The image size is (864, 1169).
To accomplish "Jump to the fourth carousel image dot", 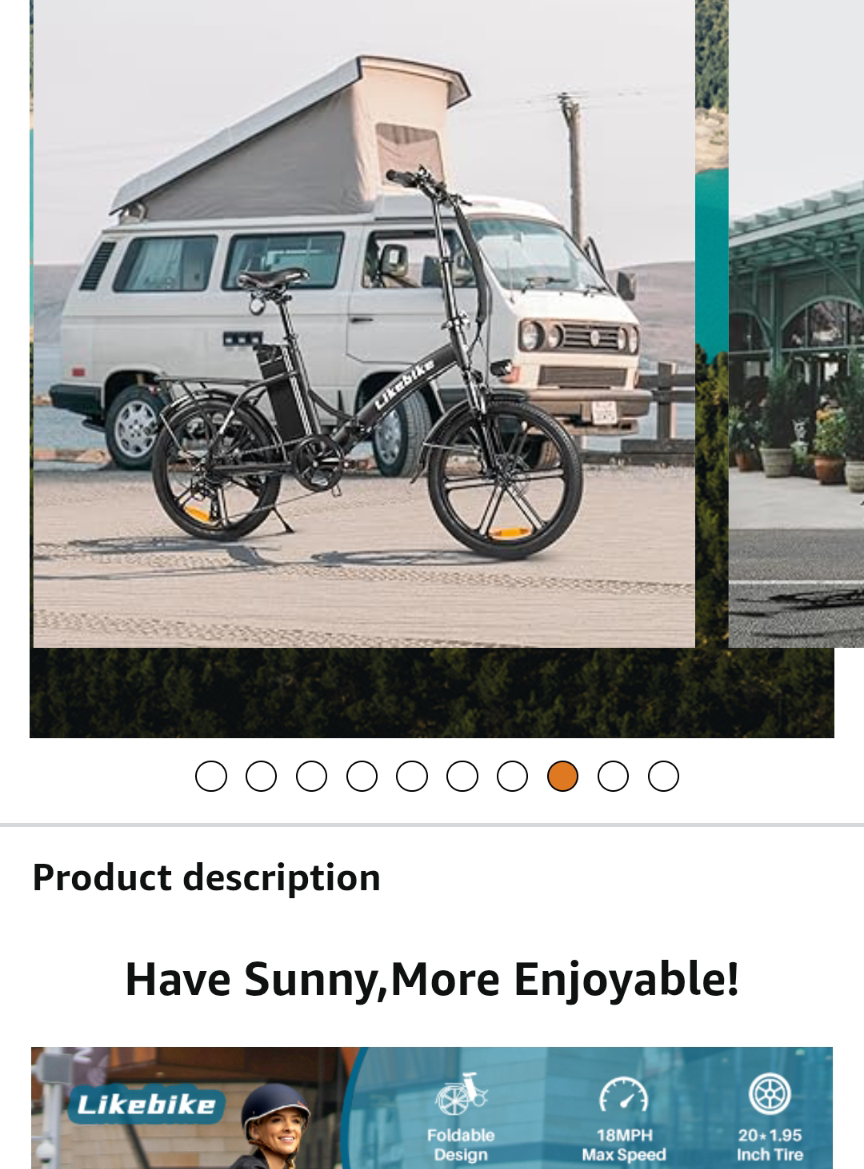I will click(x=362, y=776).
